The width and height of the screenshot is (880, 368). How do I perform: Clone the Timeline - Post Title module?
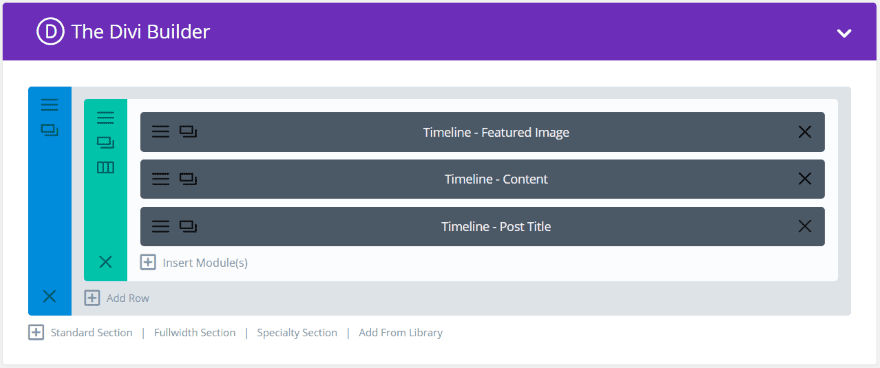(188, 226)
